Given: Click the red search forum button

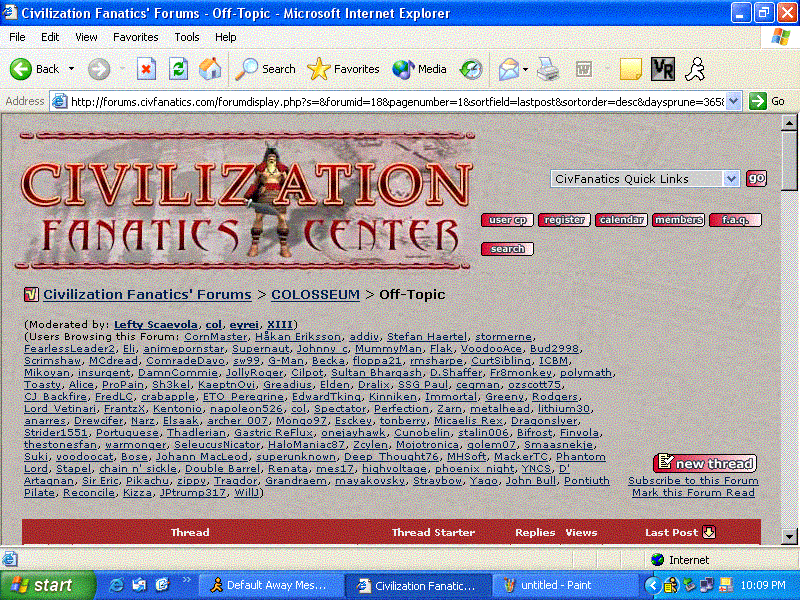Looking at the screenshot, I should [x=507, y=248].
